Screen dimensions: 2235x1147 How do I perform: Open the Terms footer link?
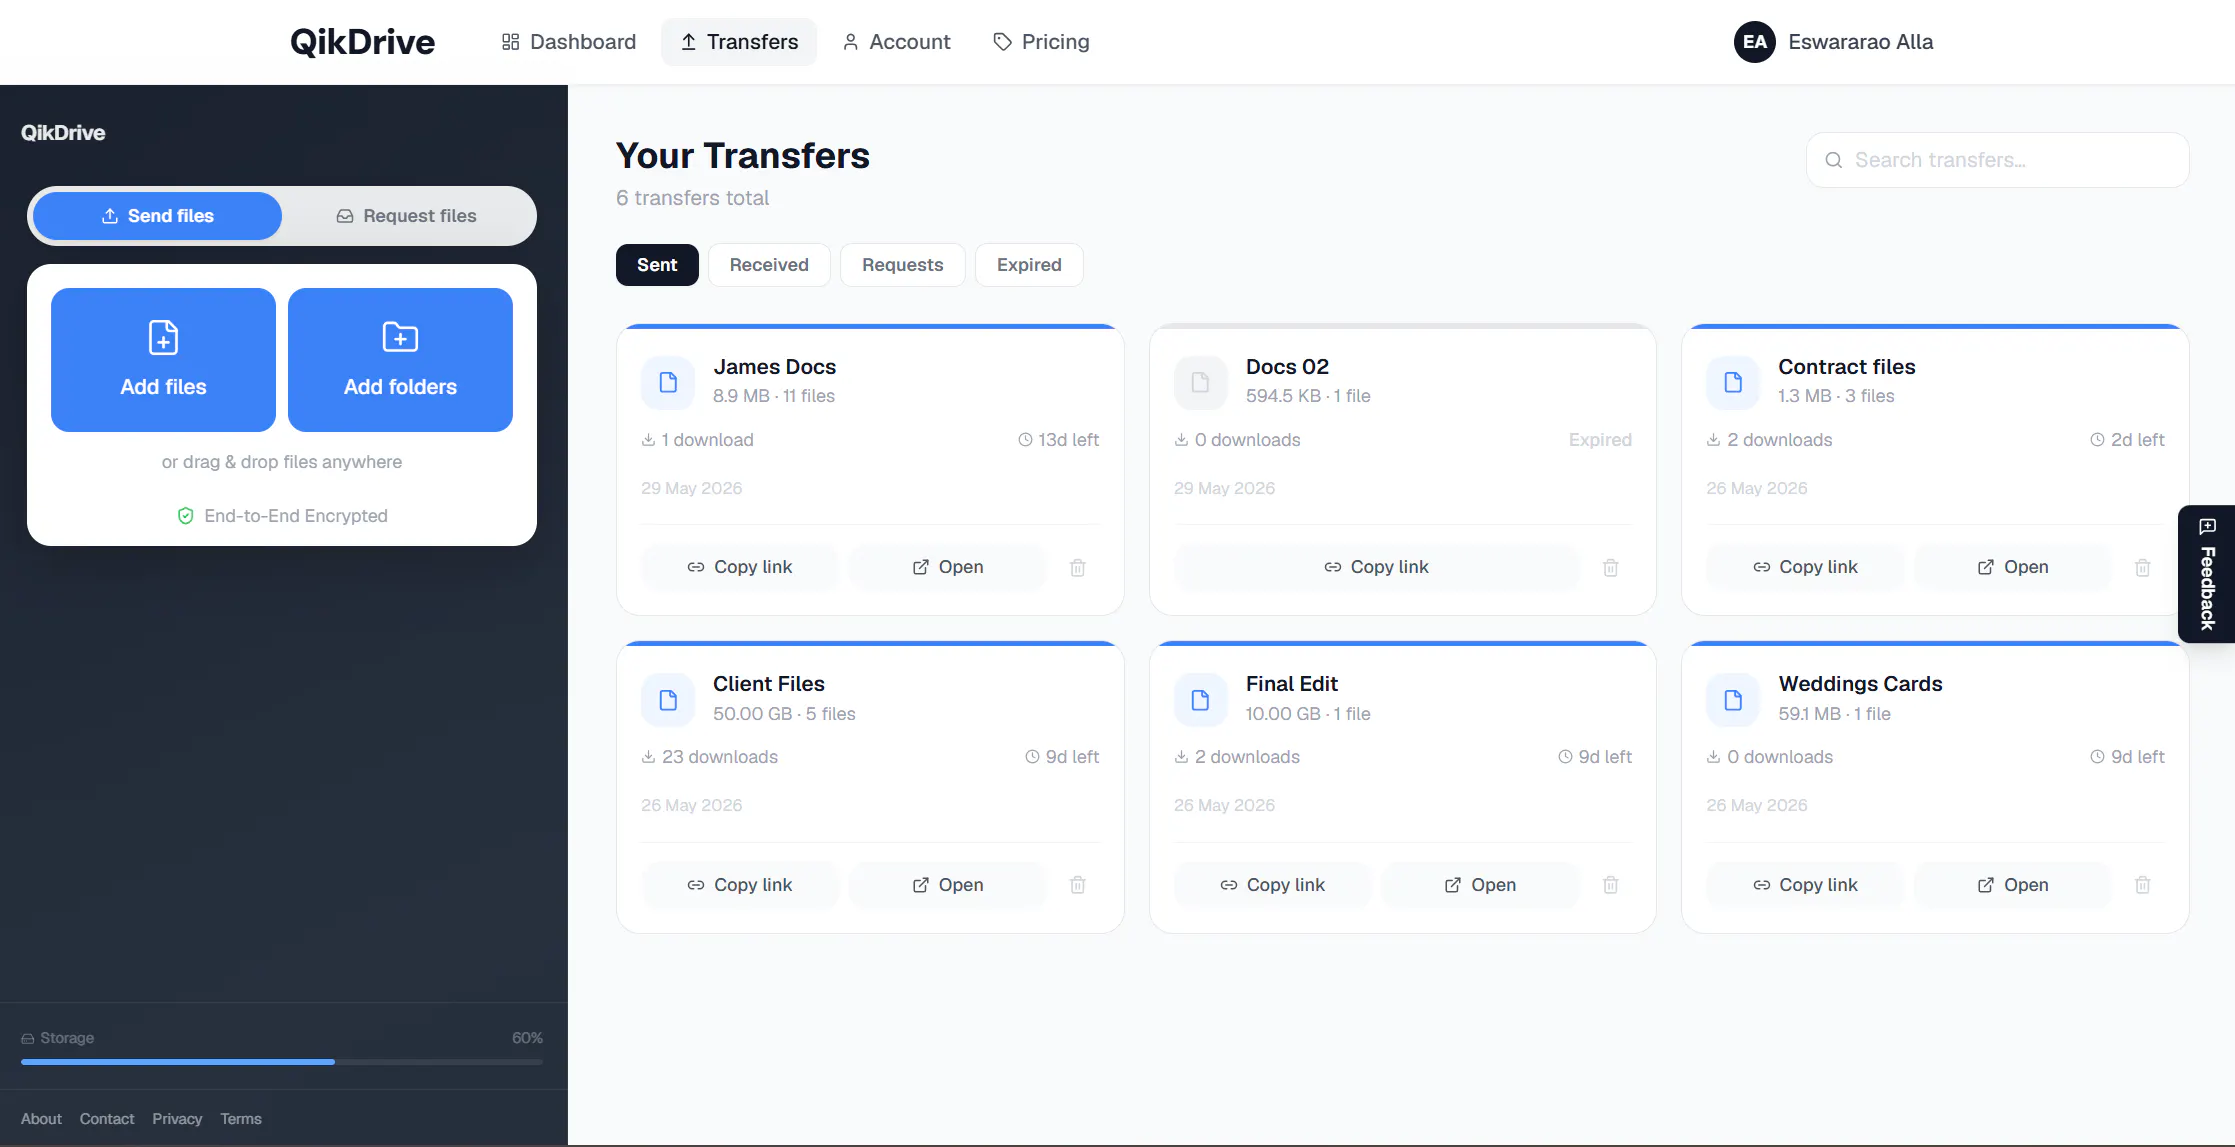241,1119
